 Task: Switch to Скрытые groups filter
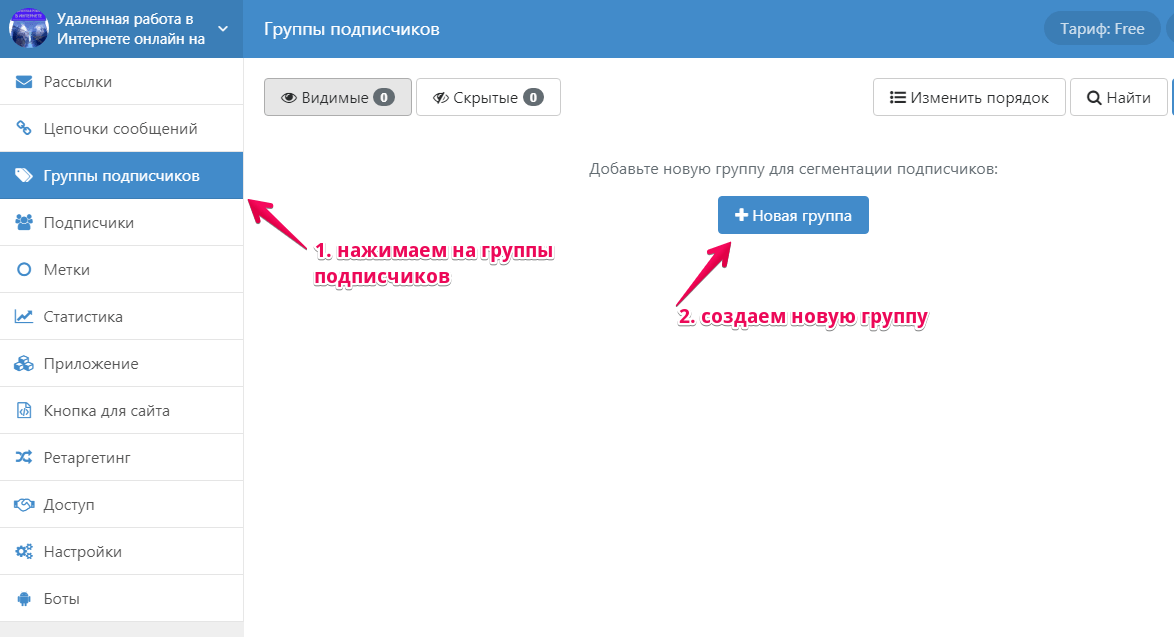(488, 98)
